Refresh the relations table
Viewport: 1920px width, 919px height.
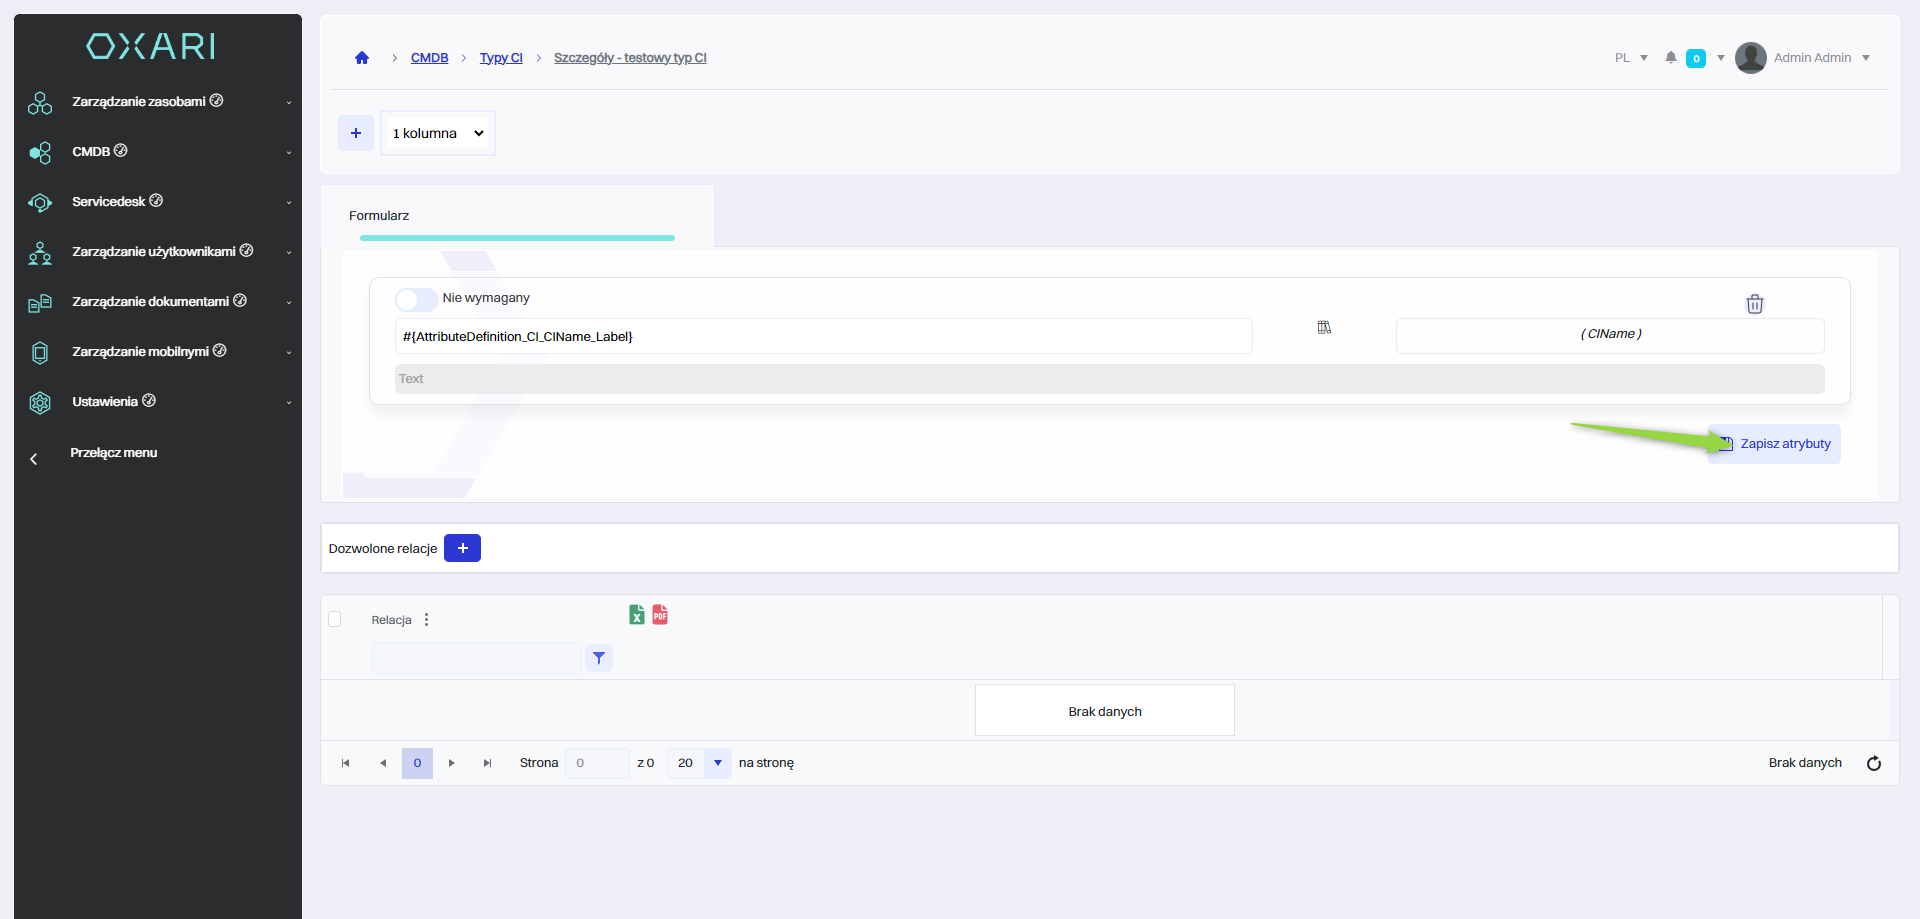(1873, 764)
